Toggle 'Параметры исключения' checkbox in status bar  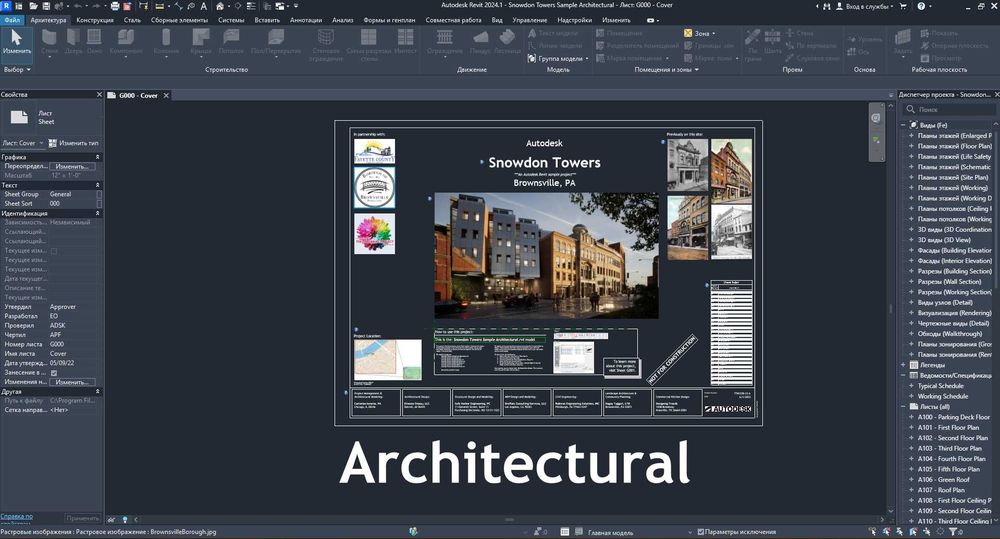click(x=702, y=531)
